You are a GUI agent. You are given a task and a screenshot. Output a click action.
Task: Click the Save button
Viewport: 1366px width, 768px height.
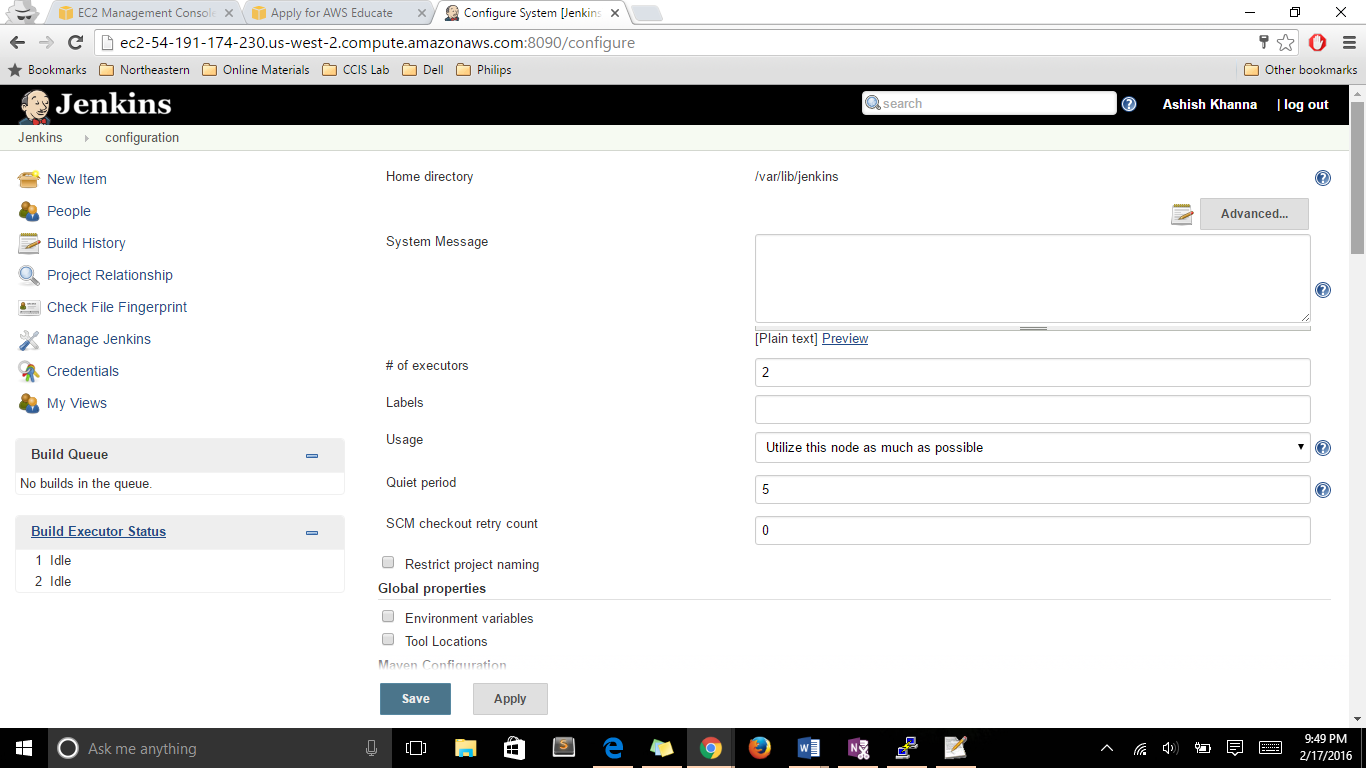click(415, 699)
